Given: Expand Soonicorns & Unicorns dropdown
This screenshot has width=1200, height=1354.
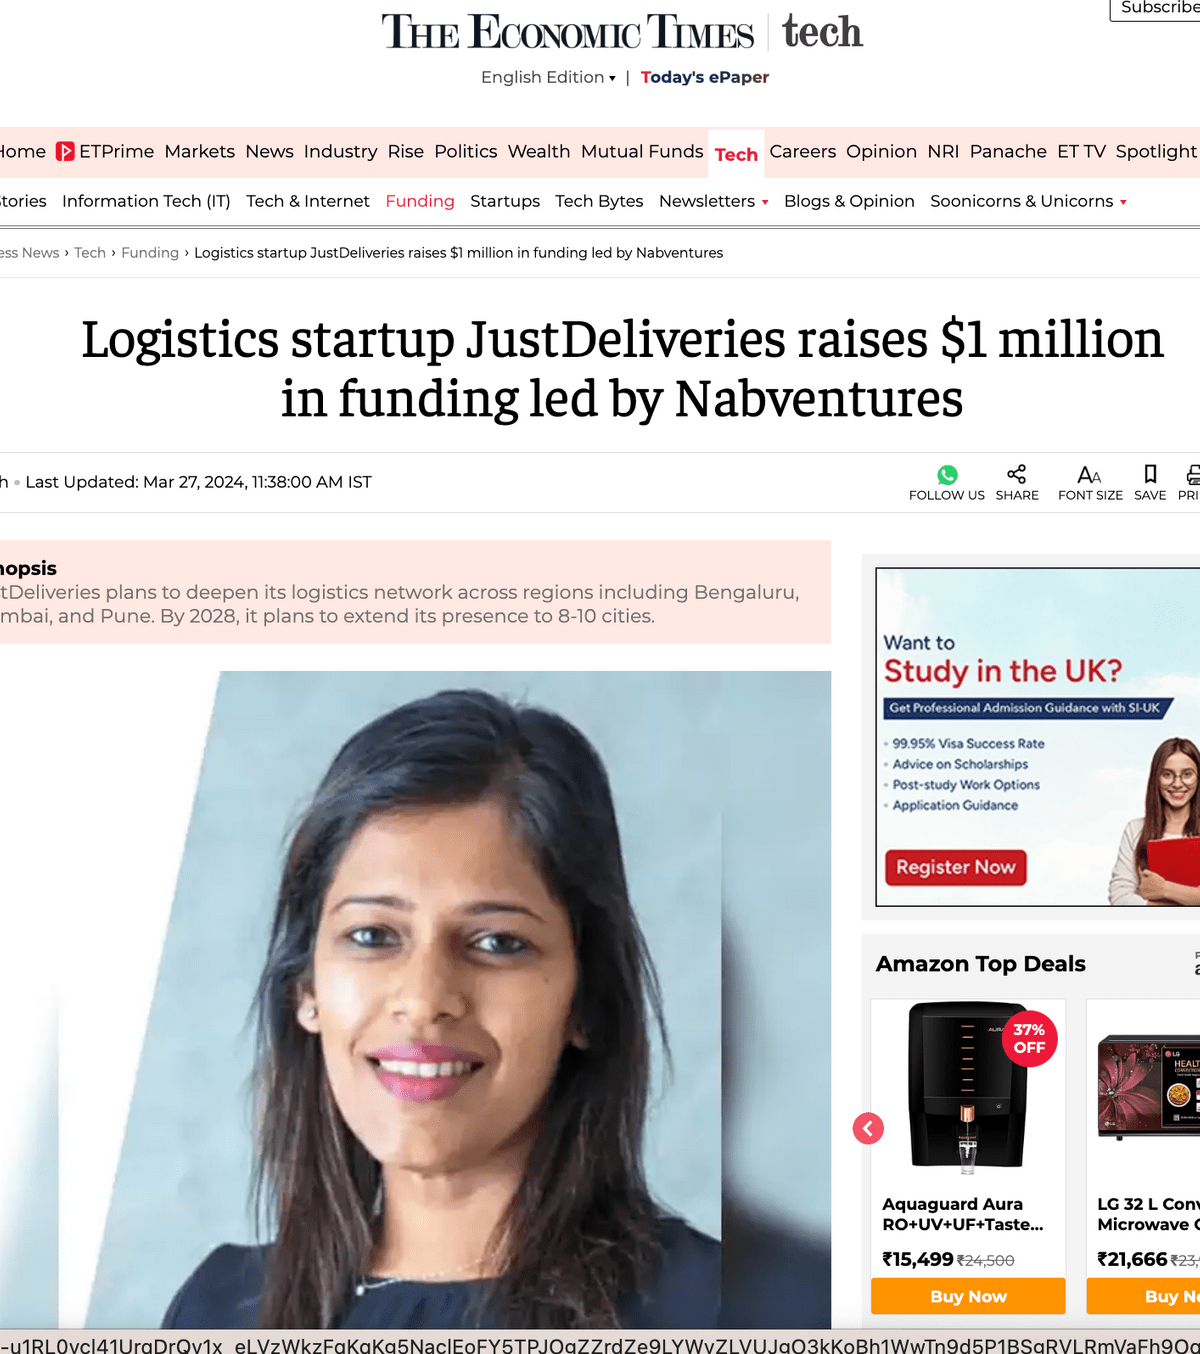Looking at the screenshot, I should (x=1123, y=202).
